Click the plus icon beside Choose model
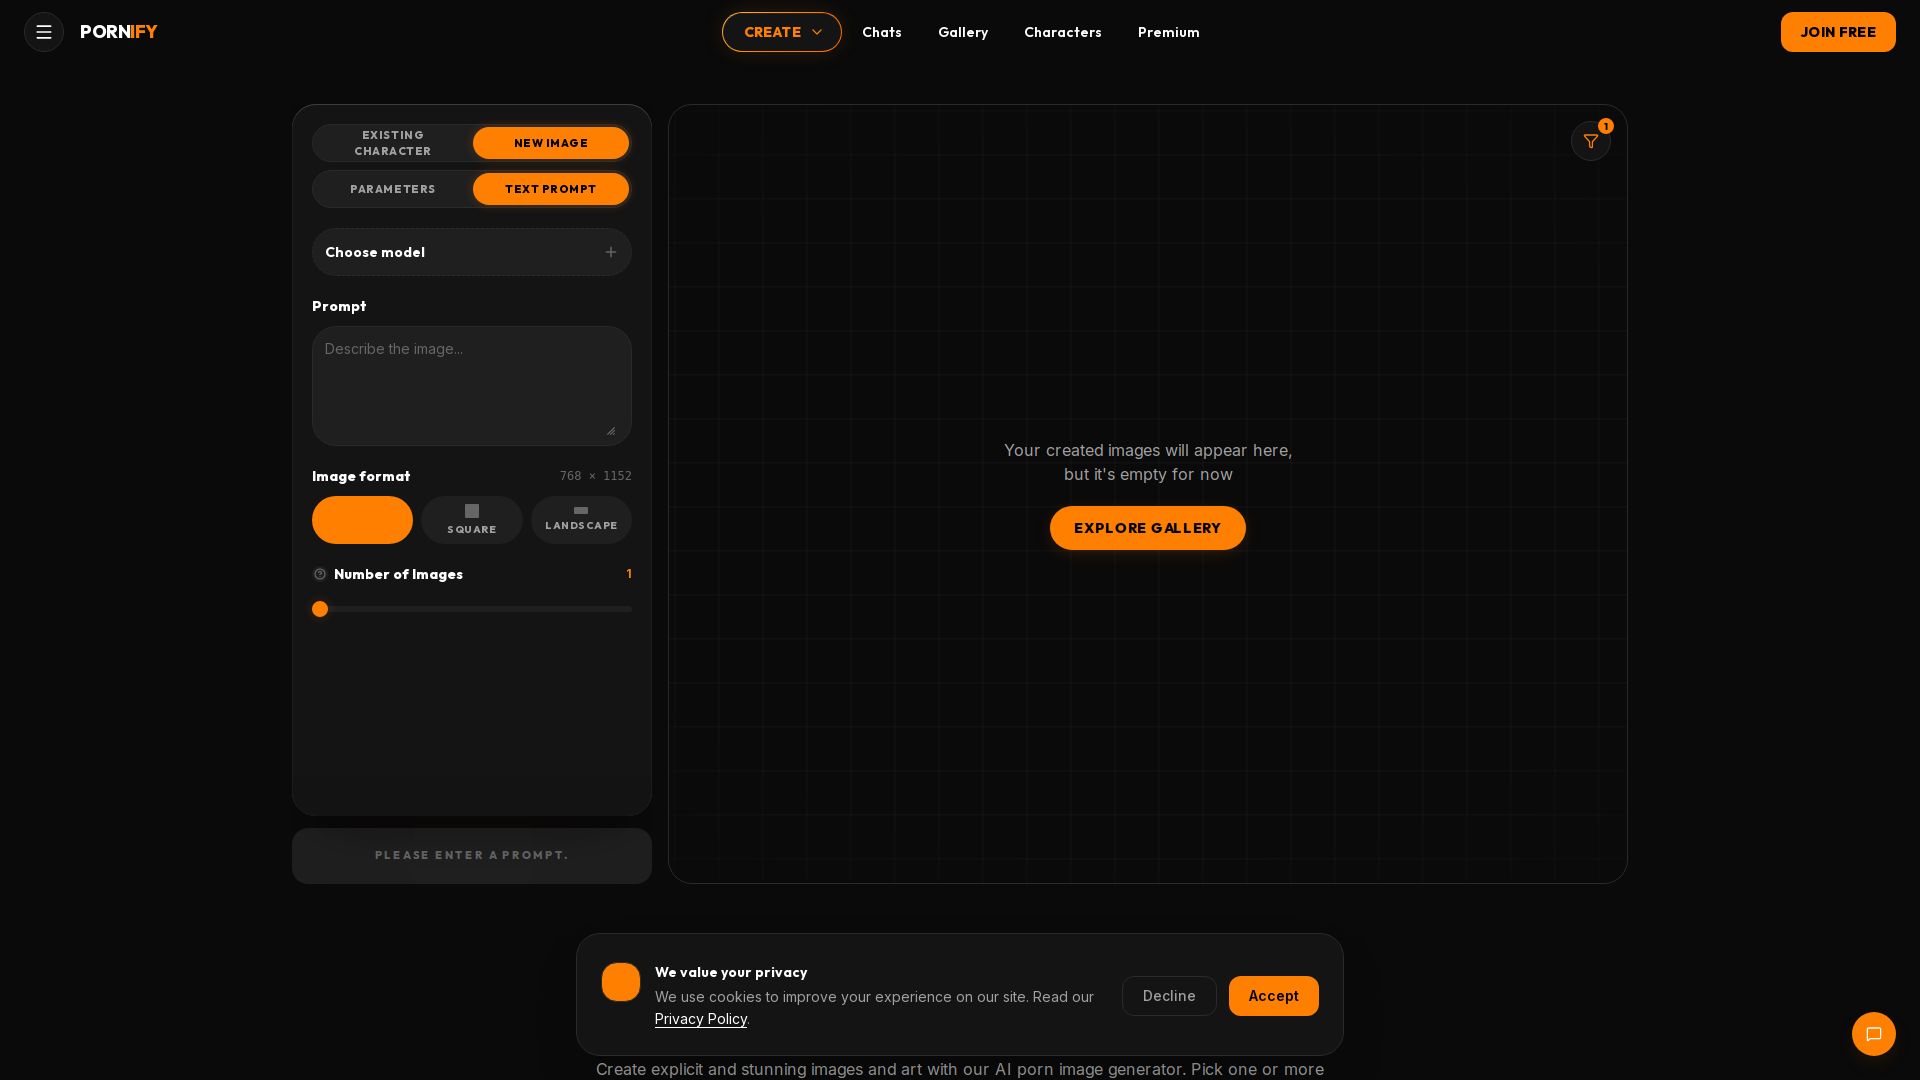Screen dimensions: 1920x1080 tap(611, 252)
